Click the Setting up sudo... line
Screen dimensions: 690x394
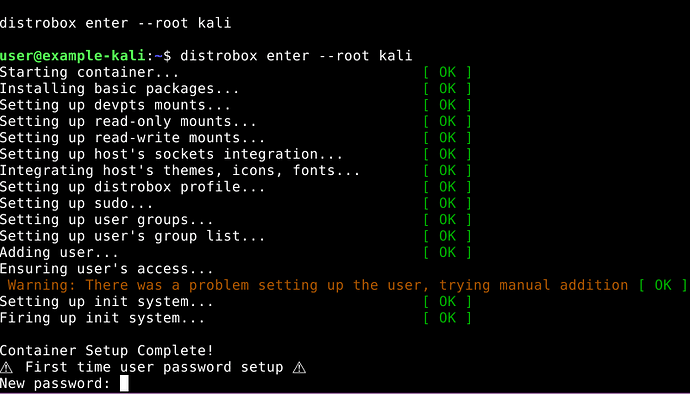(77, 203)
